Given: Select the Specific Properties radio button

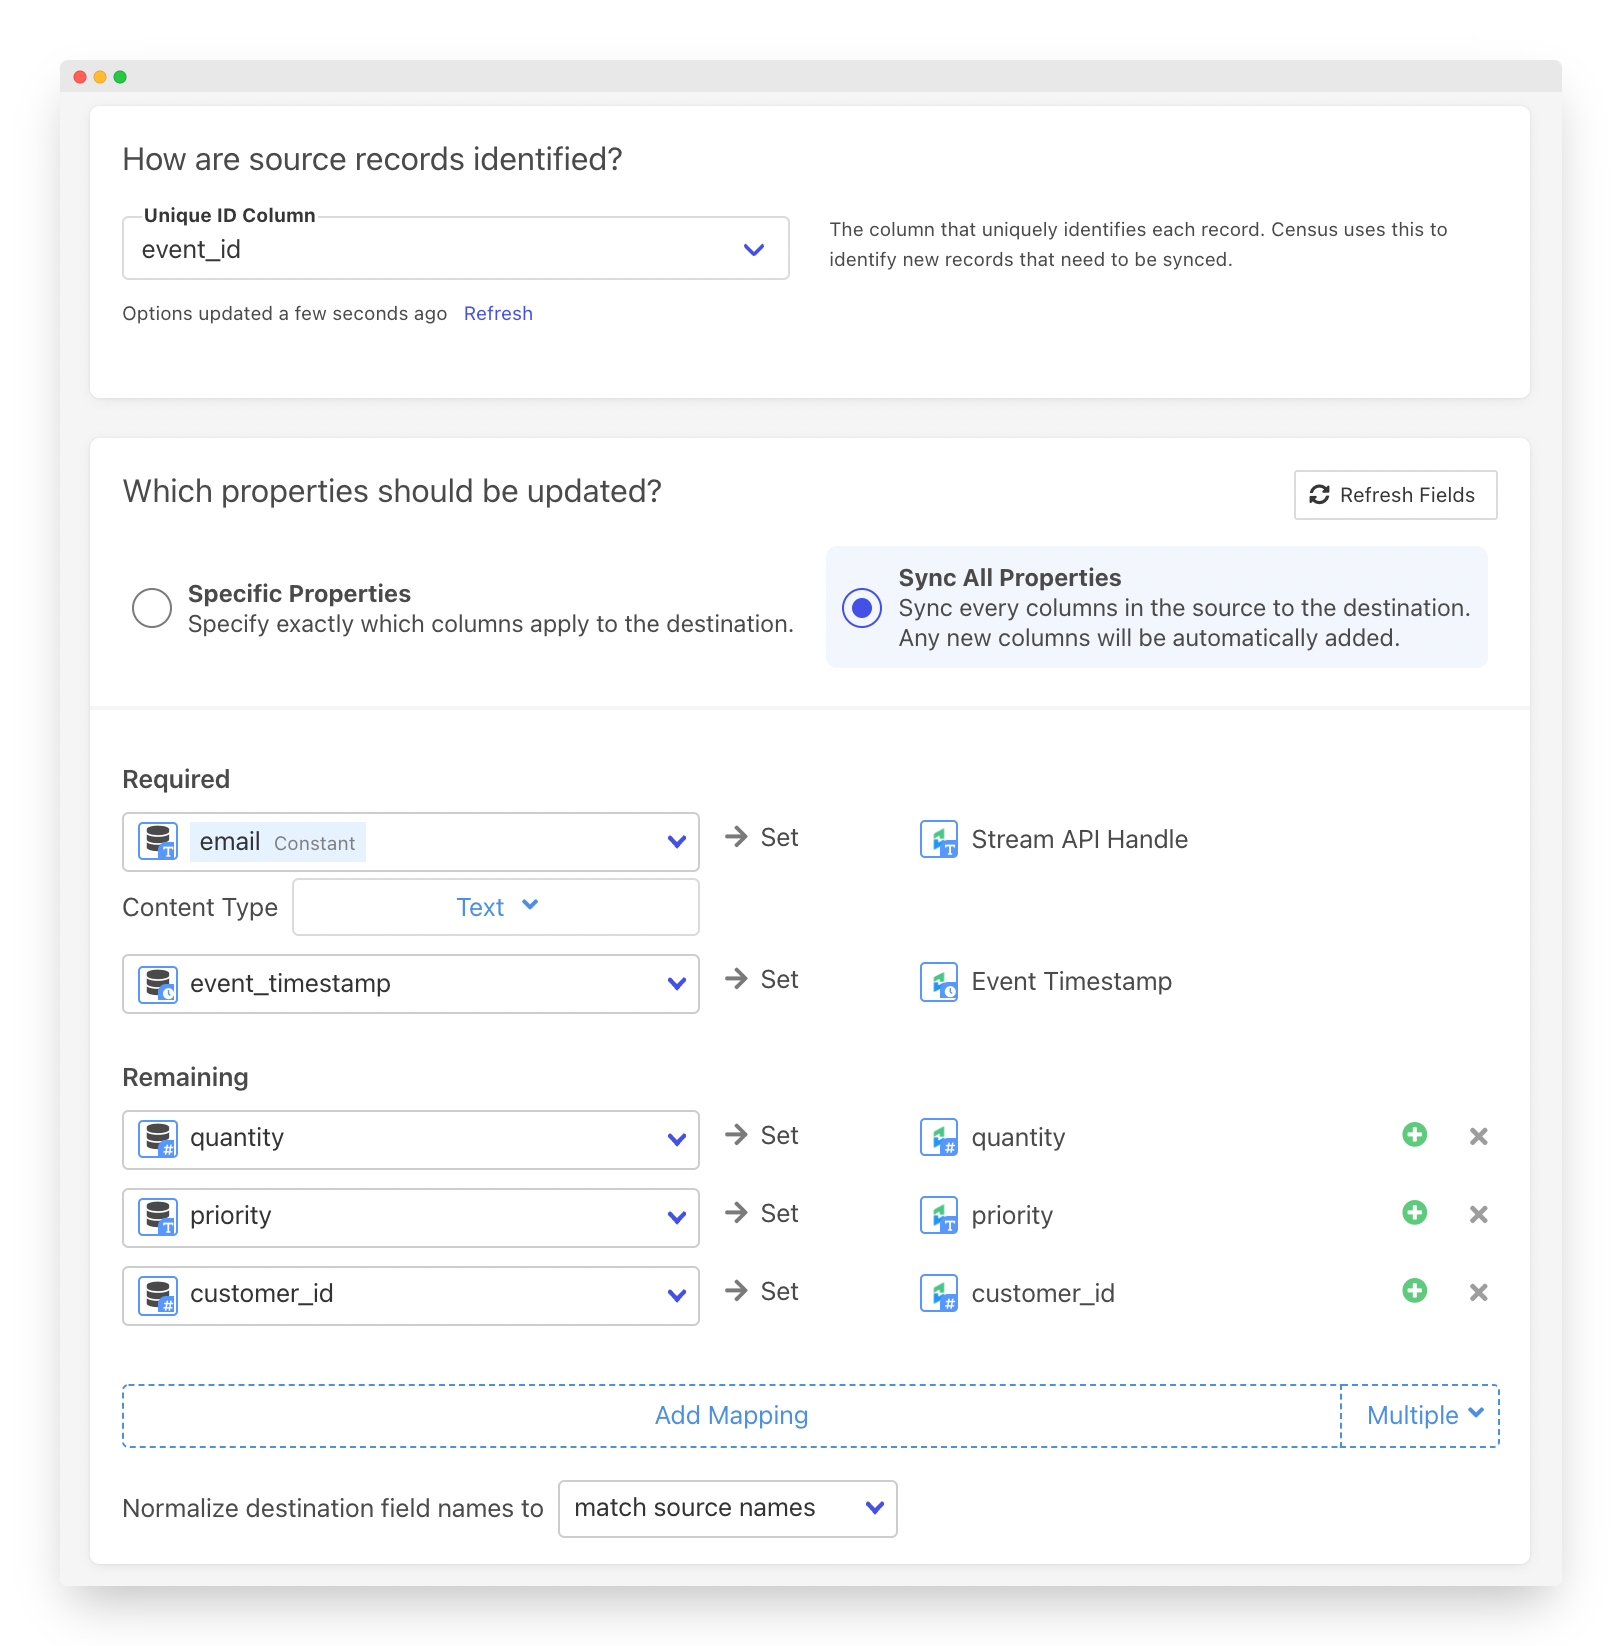Looking at the screenshot, I should tap(152, 608).
